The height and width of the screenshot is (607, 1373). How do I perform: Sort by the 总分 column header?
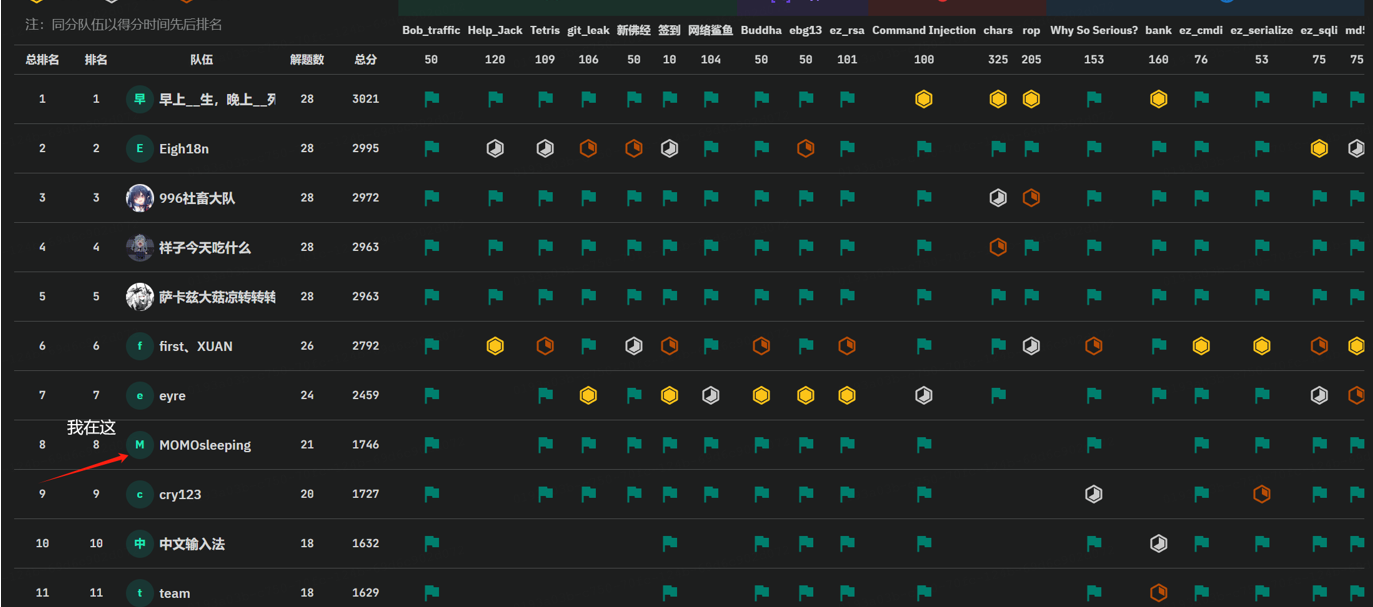(366, 60)
